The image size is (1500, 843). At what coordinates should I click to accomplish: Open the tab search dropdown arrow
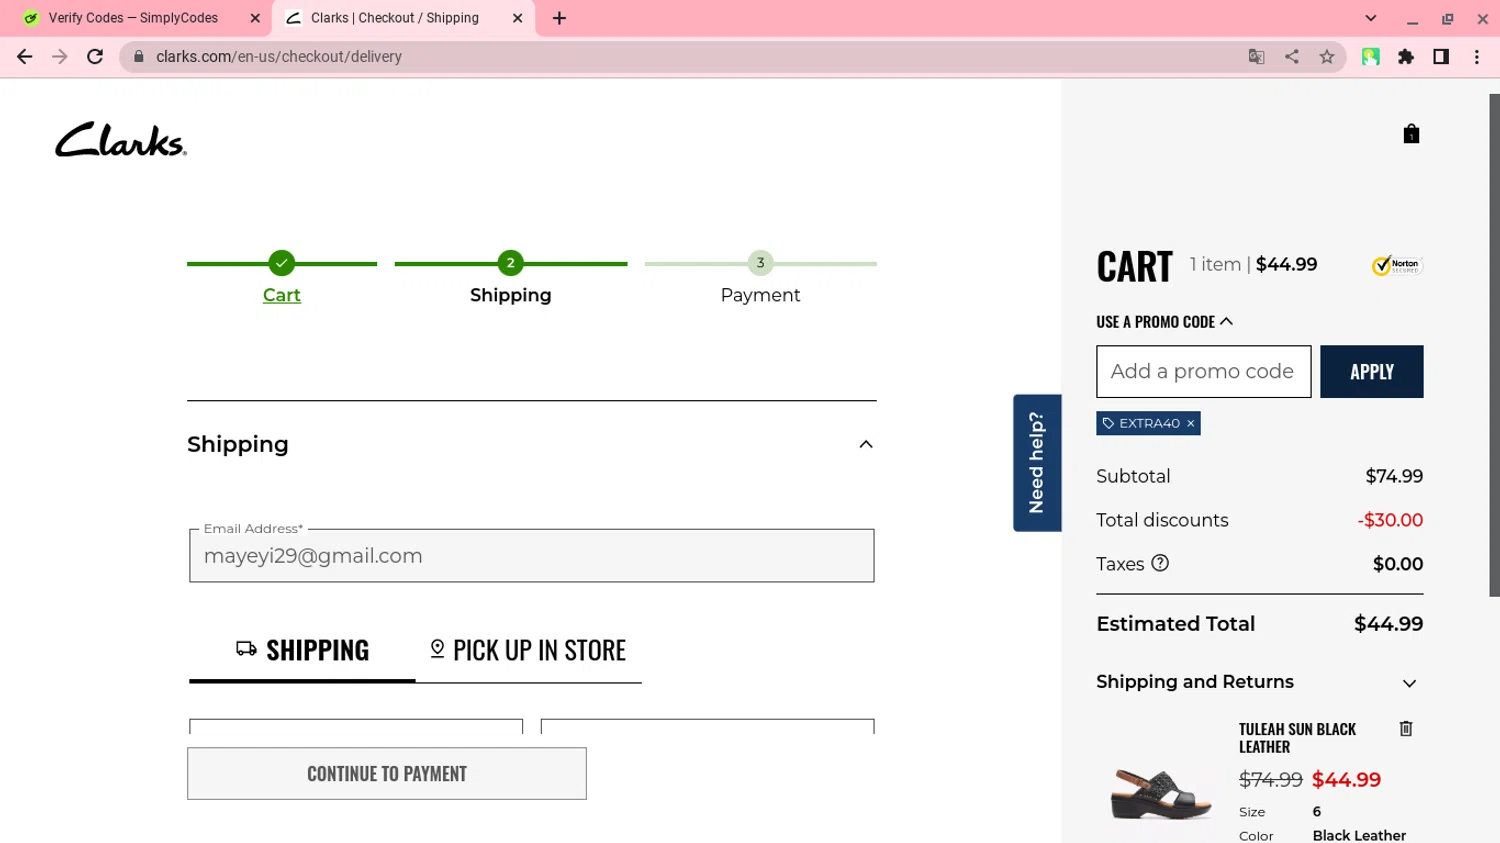1371,18
